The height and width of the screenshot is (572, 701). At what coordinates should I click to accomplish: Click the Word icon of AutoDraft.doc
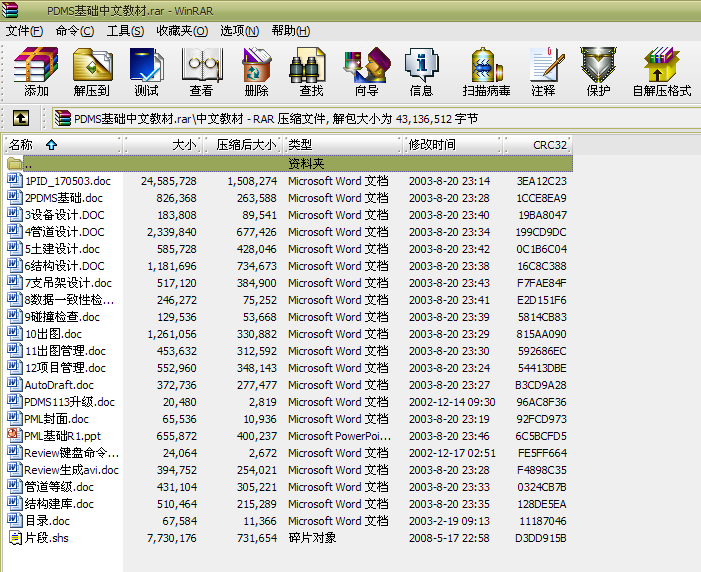click(x=14, y=384)
